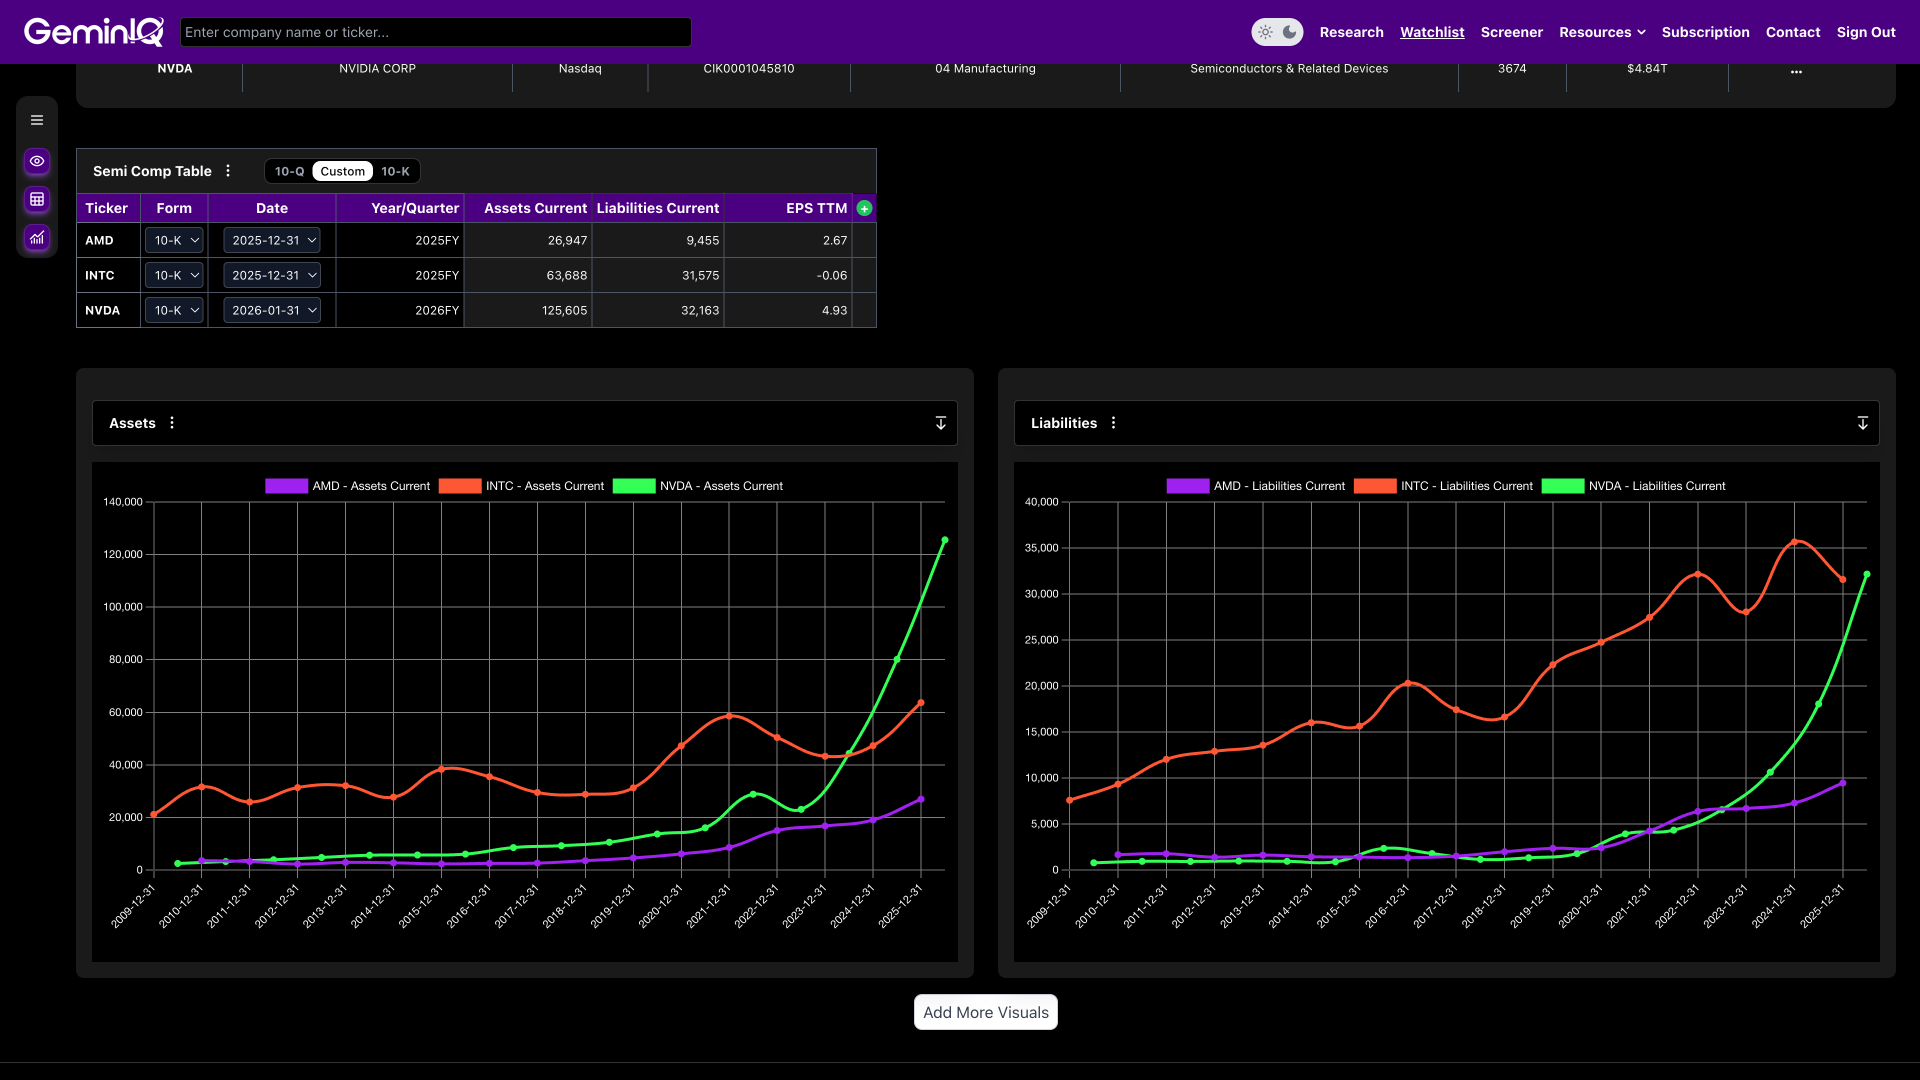Expand the Resources menu
This screenshot has height=1080, width=1920.
(1602, 32)
